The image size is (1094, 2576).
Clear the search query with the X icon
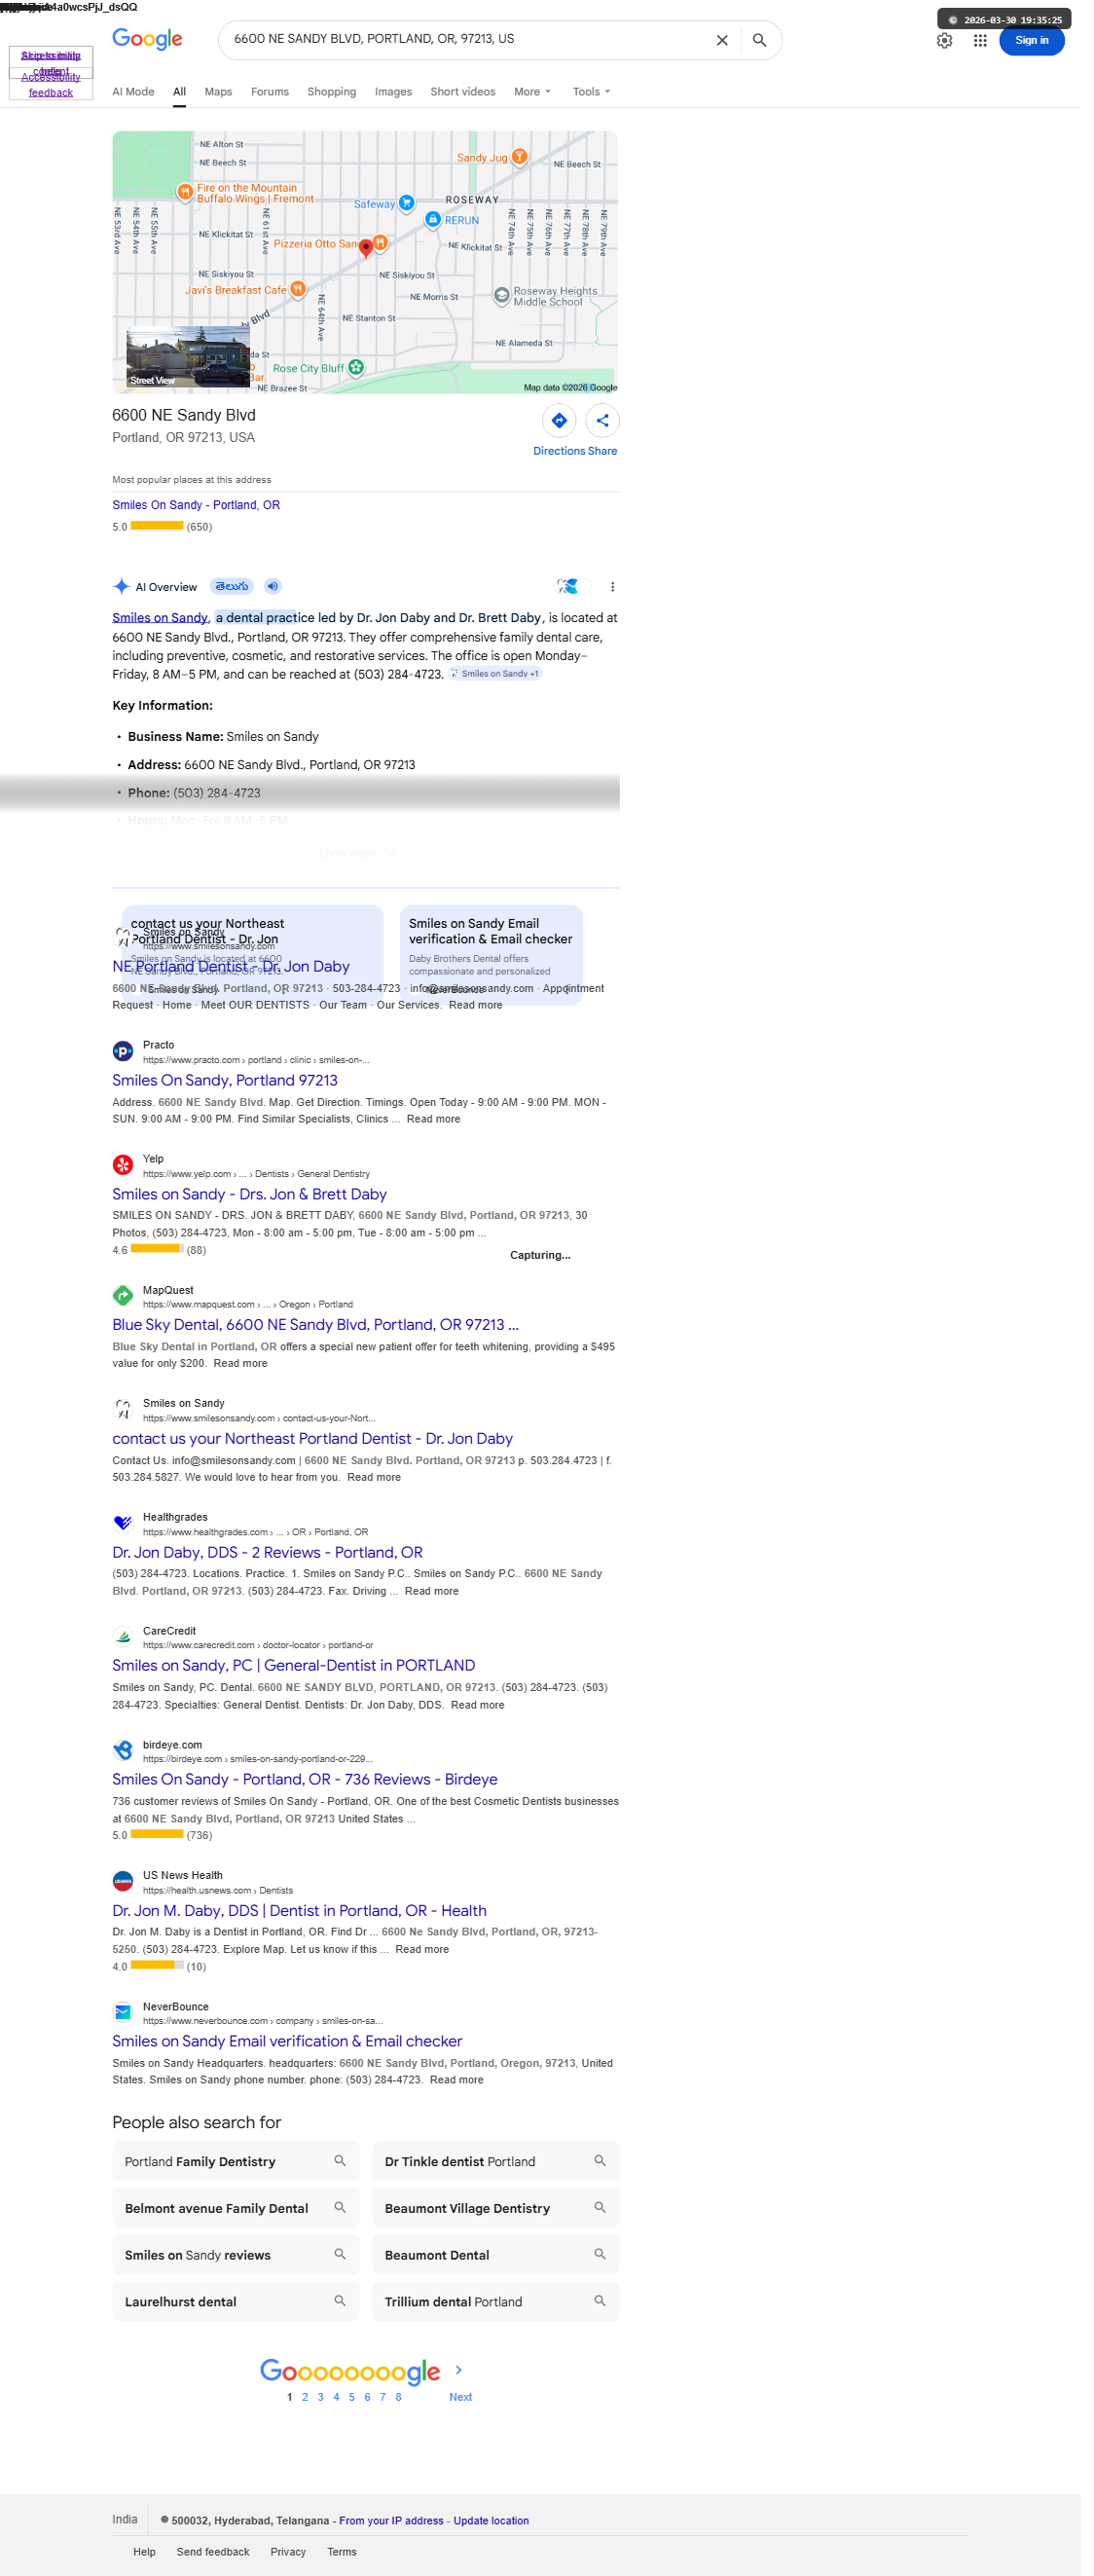coord(721,40)
